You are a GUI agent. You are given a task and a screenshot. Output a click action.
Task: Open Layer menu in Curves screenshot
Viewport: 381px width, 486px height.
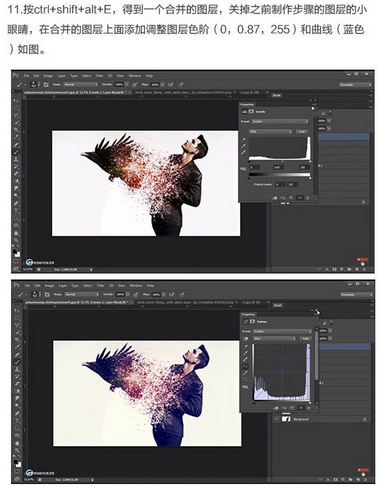click(63, 286)
